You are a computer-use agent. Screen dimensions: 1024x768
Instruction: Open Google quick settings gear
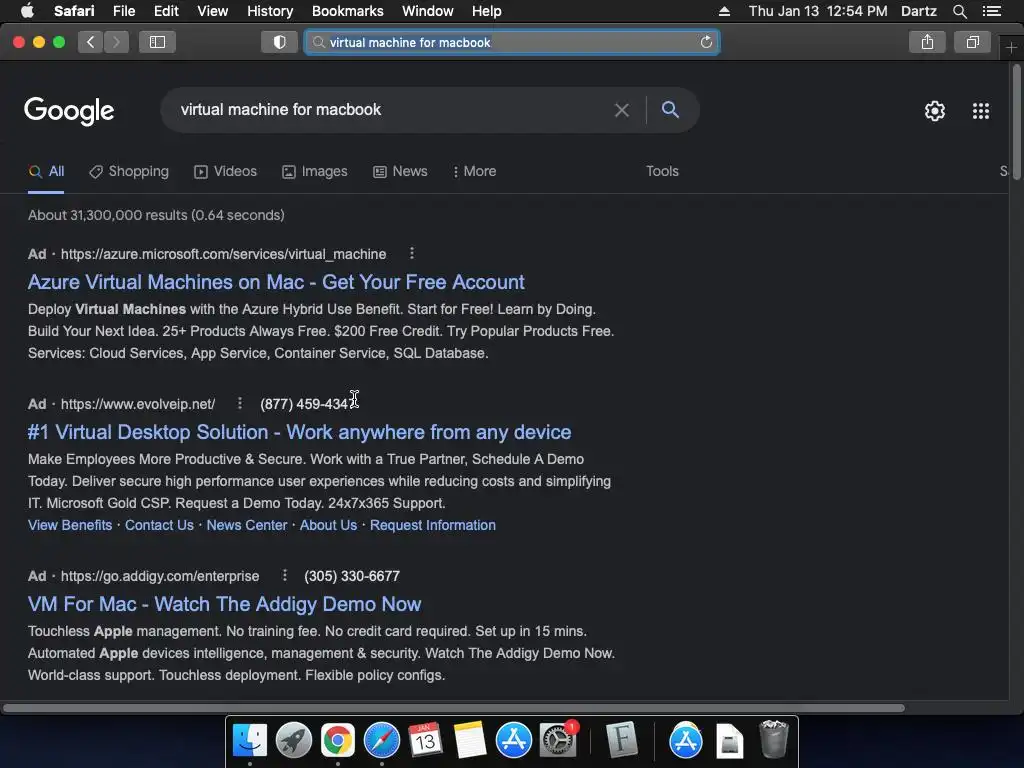[x=935, y=111]
